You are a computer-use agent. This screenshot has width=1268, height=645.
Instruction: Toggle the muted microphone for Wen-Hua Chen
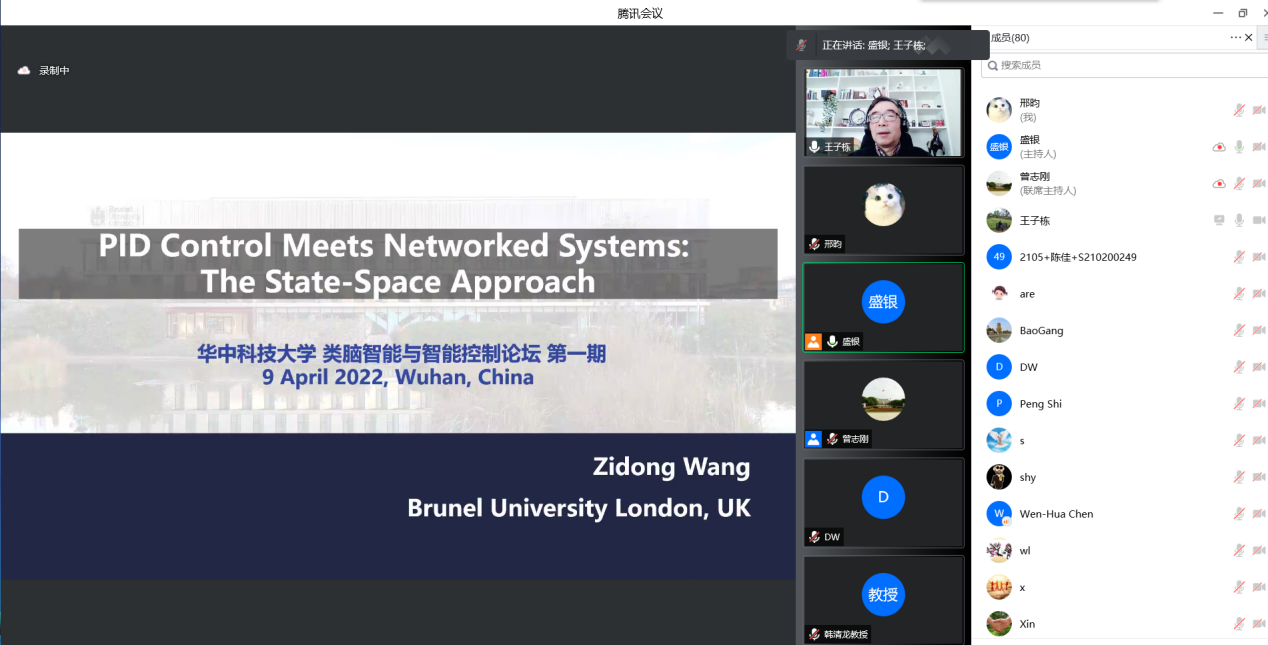[1239, 514]
